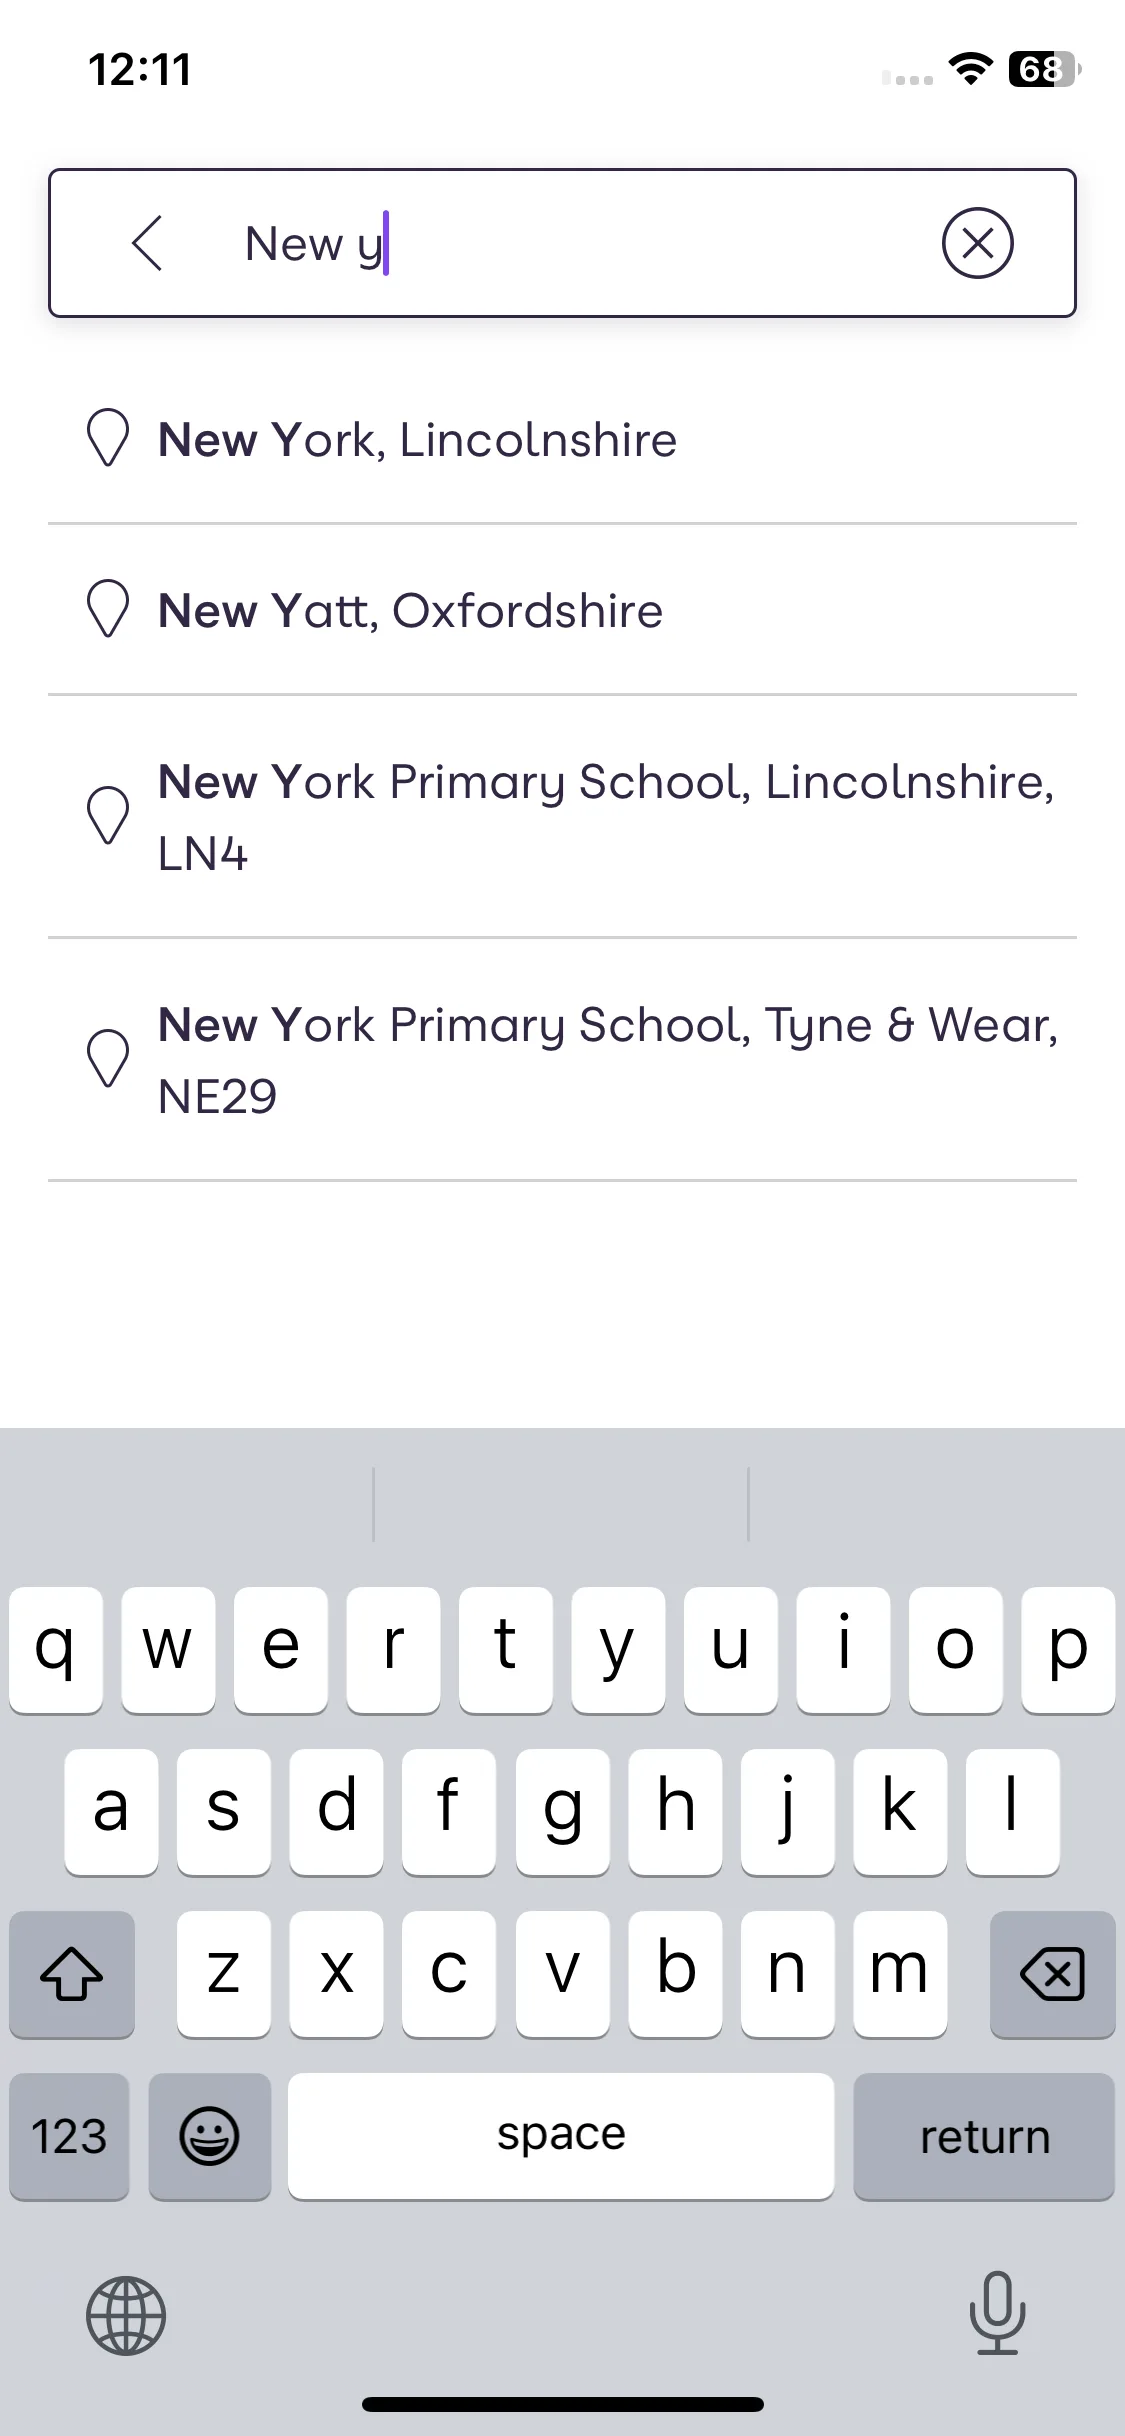Tap the 'r' key on keyboard
This screenshot has width=1125, height=2436.
(393, 1649)
